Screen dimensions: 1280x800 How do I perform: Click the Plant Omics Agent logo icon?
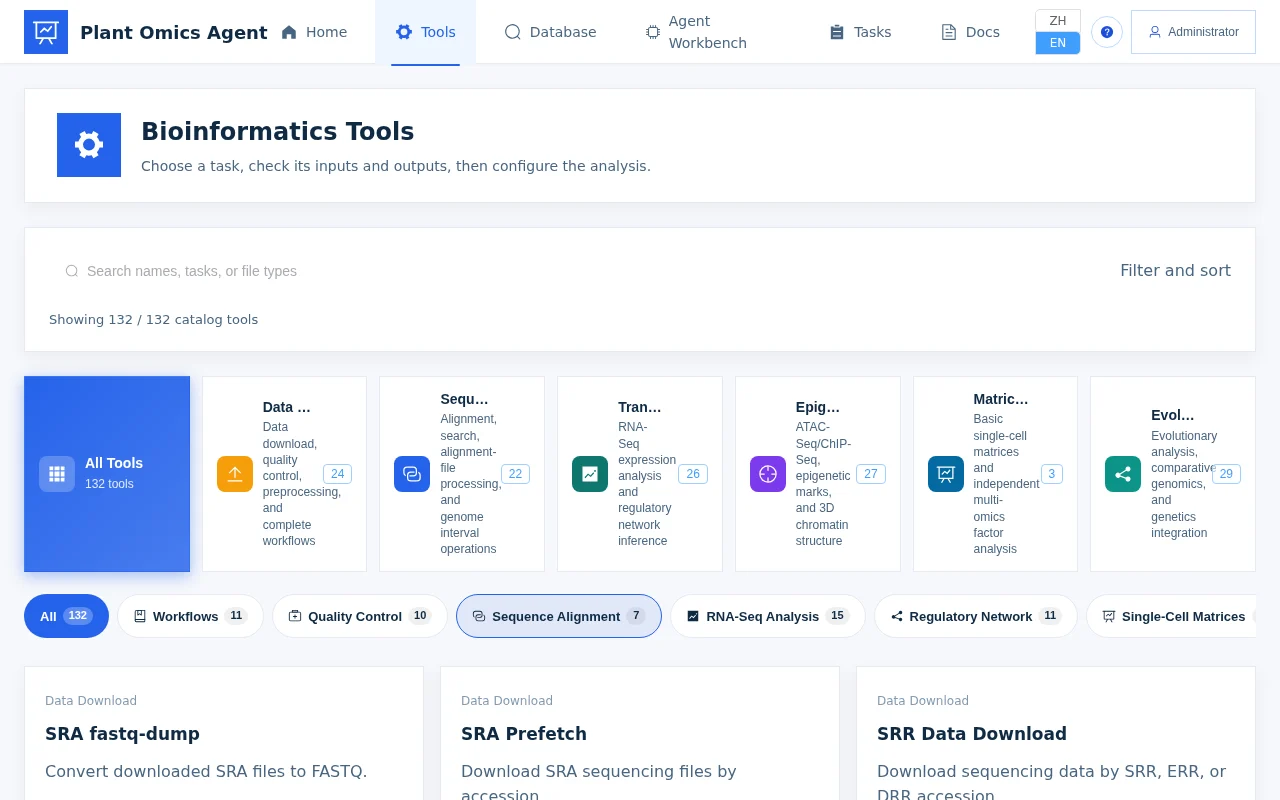[x=46, y=32]
